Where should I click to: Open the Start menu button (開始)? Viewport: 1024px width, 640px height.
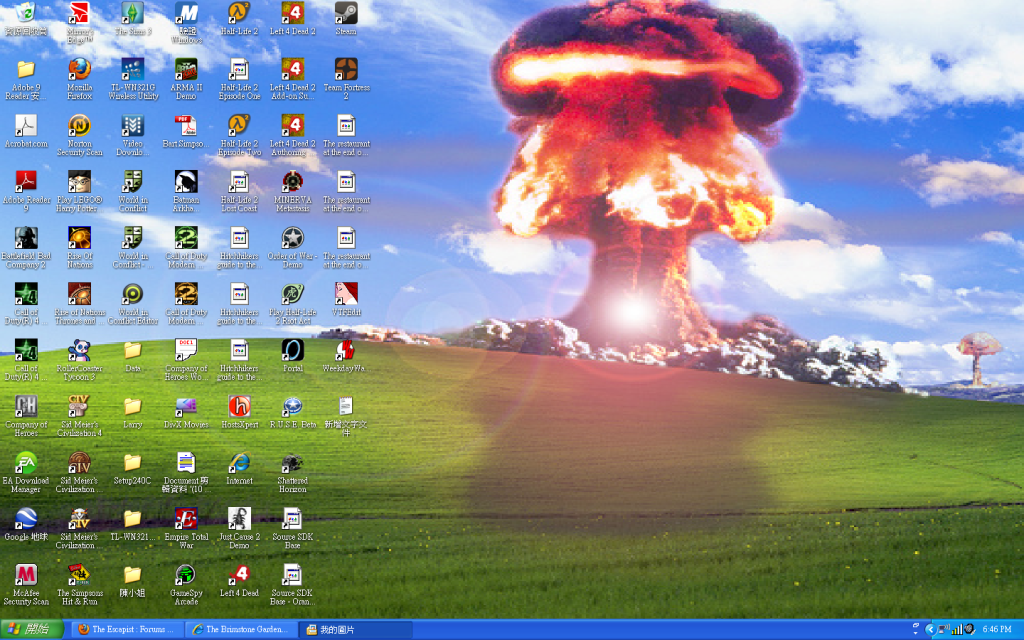[x=31, y=630]
